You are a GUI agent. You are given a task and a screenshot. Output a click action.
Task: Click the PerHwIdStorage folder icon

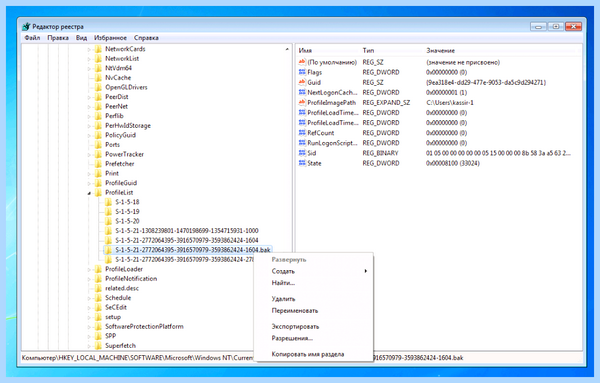coord(98,125)
